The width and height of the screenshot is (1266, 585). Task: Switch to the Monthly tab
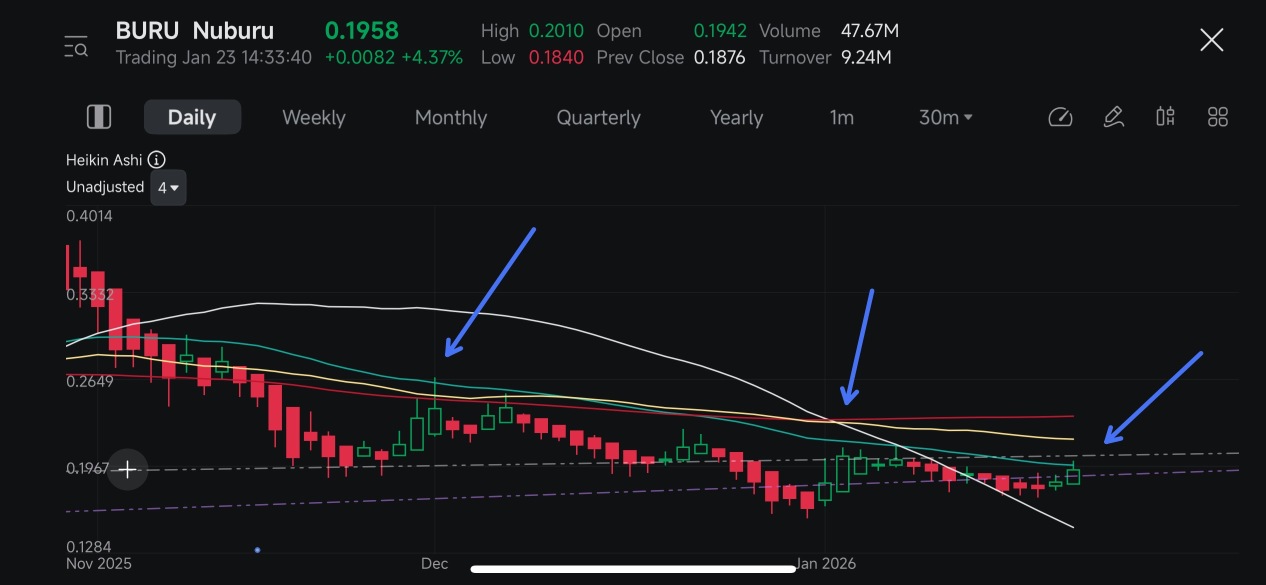click(x=451, y=117)
